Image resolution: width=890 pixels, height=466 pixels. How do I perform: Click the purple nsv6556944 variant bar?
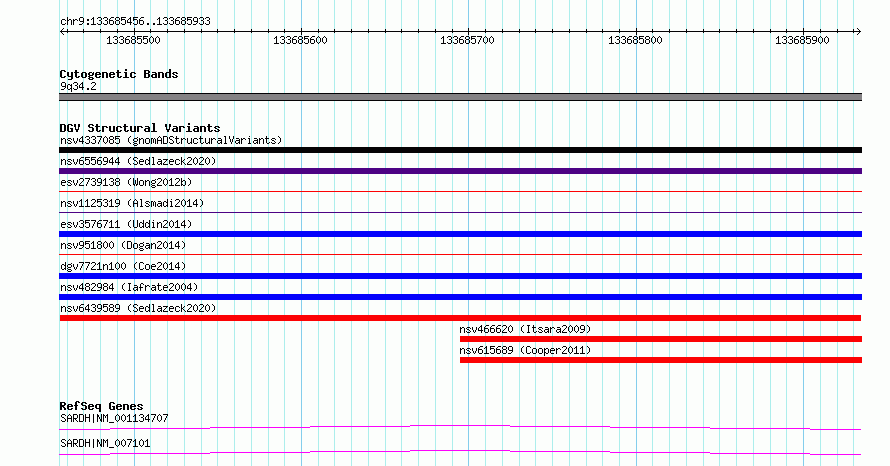(460, 171)
